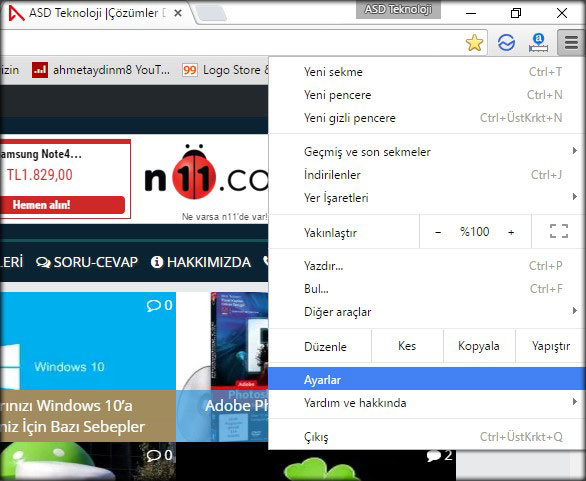This screenshot has height=481, width=586.
Task: Click the bookmark star icon
Action: tap(474, 43)
